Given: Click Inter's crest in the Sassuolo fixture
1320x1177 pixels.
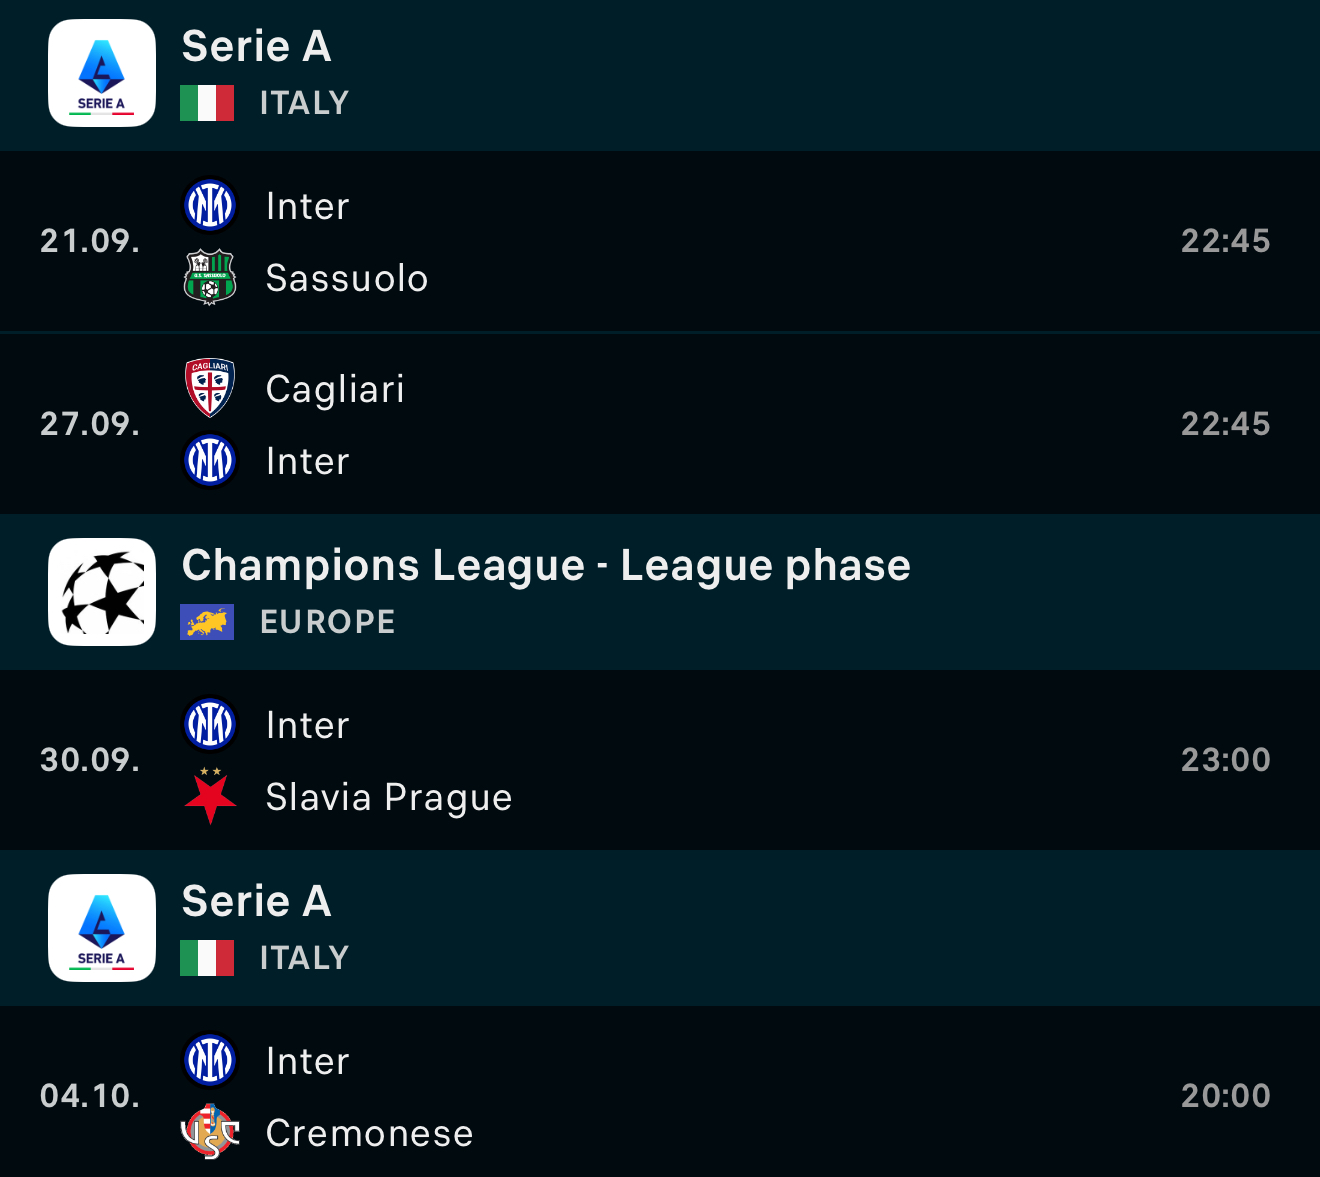Looking at the screenshot, I should 210,205.
